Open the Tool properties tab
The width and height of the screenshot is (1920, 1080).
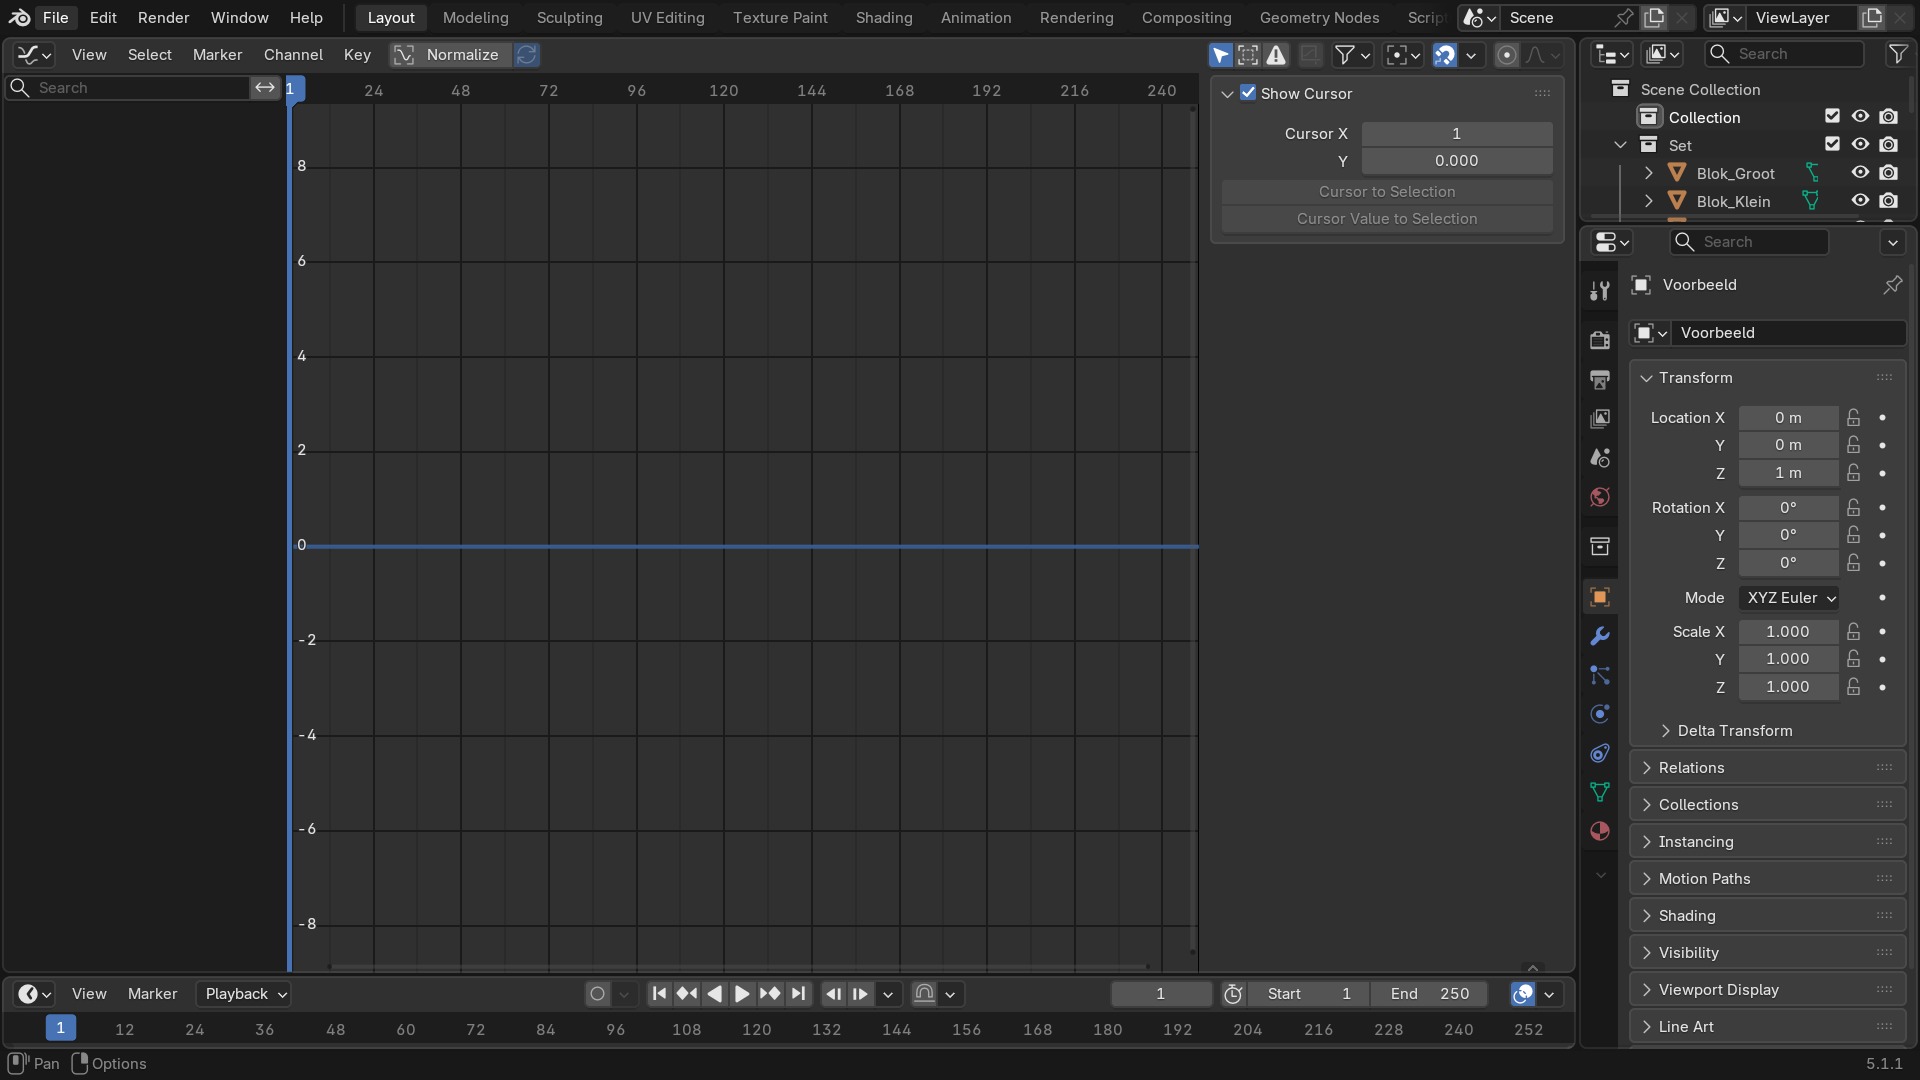1600,291
